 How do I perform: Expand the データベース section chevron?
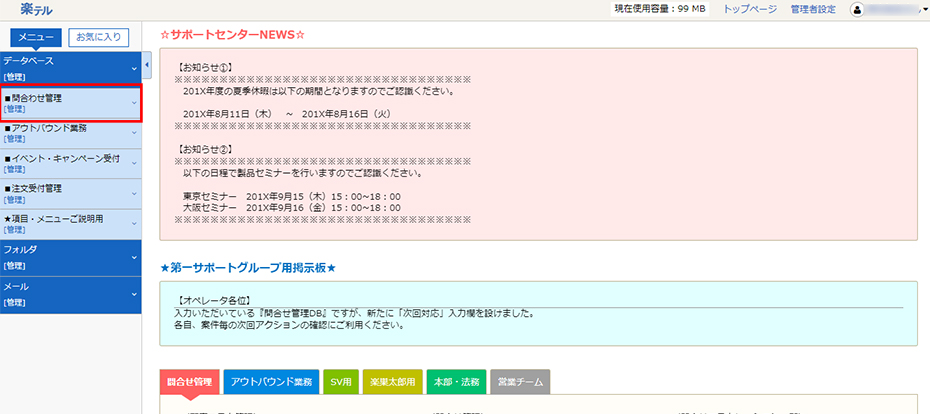[x=134, y=68]
